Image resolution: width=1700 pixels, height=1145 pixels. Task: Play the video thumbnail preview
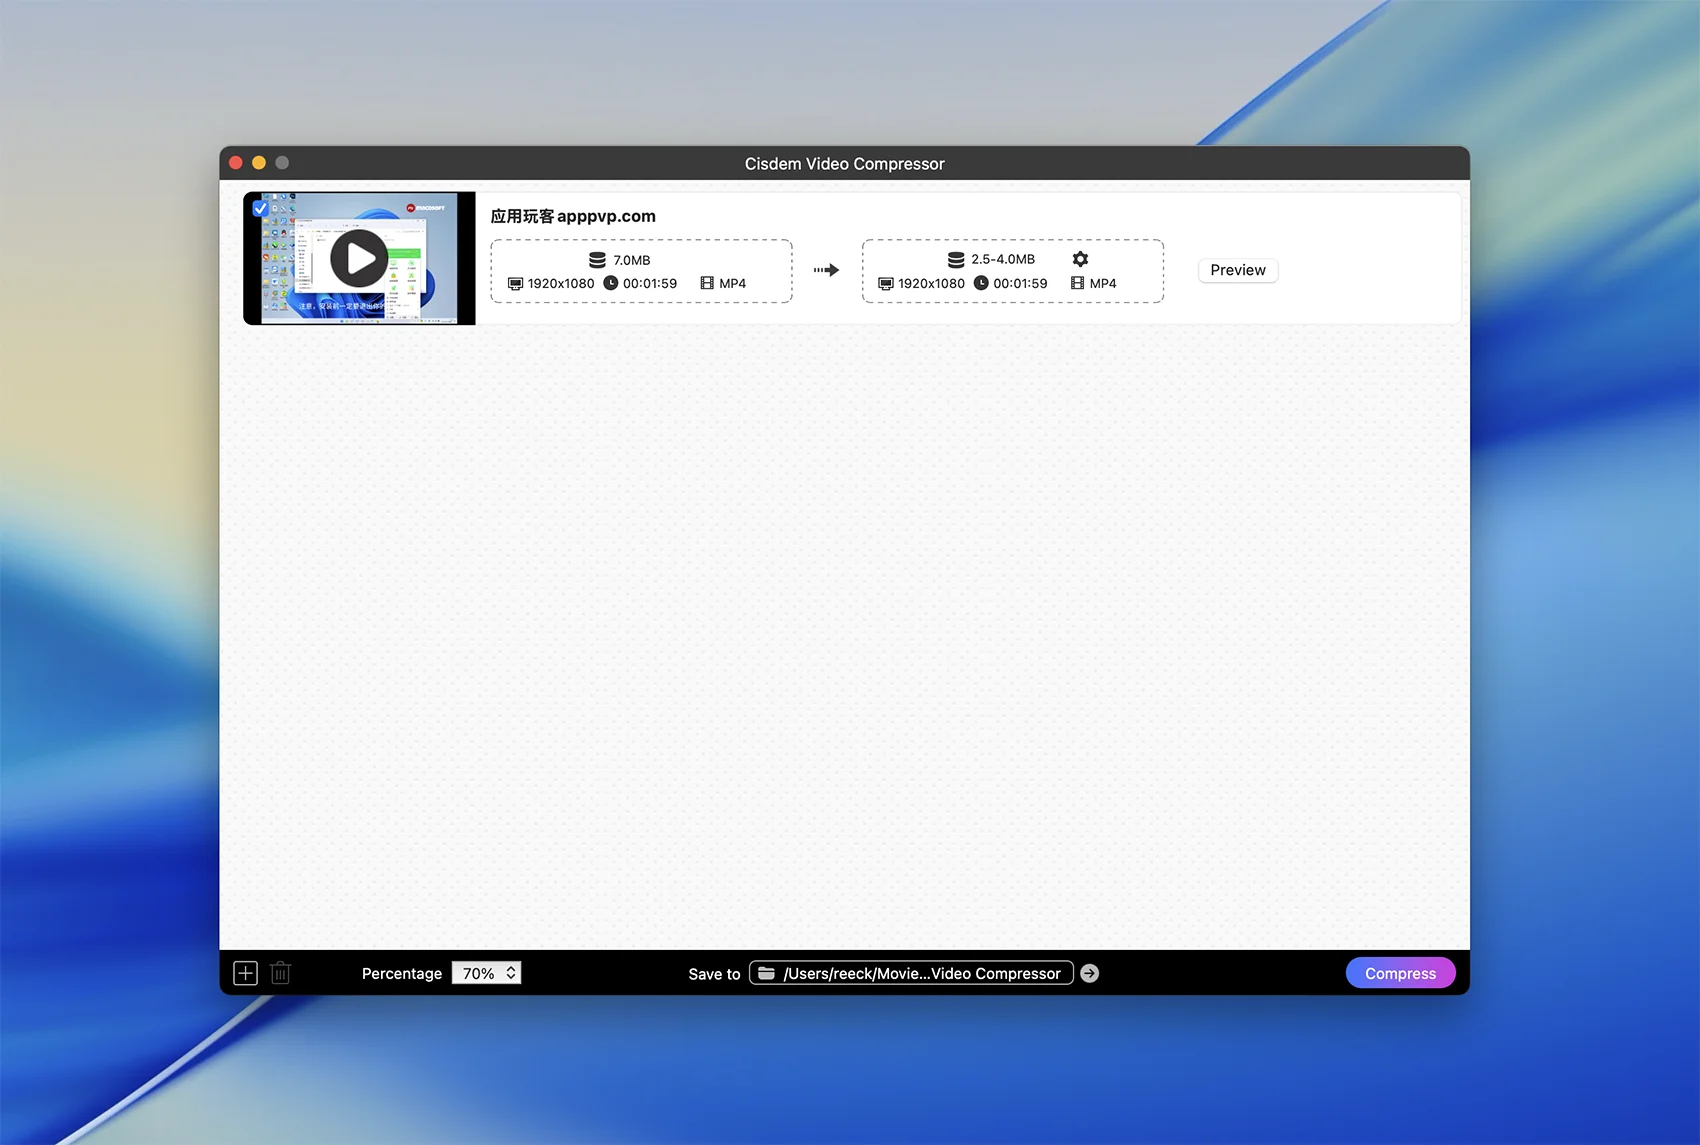pyautogui.click(x=359, y=259)
